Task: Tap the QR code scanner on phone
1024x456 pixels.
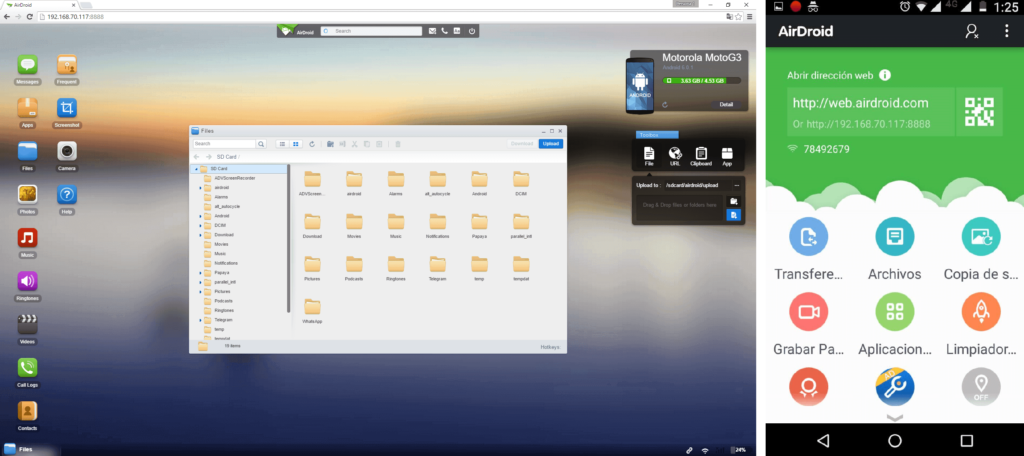Action: pos(979,112)
